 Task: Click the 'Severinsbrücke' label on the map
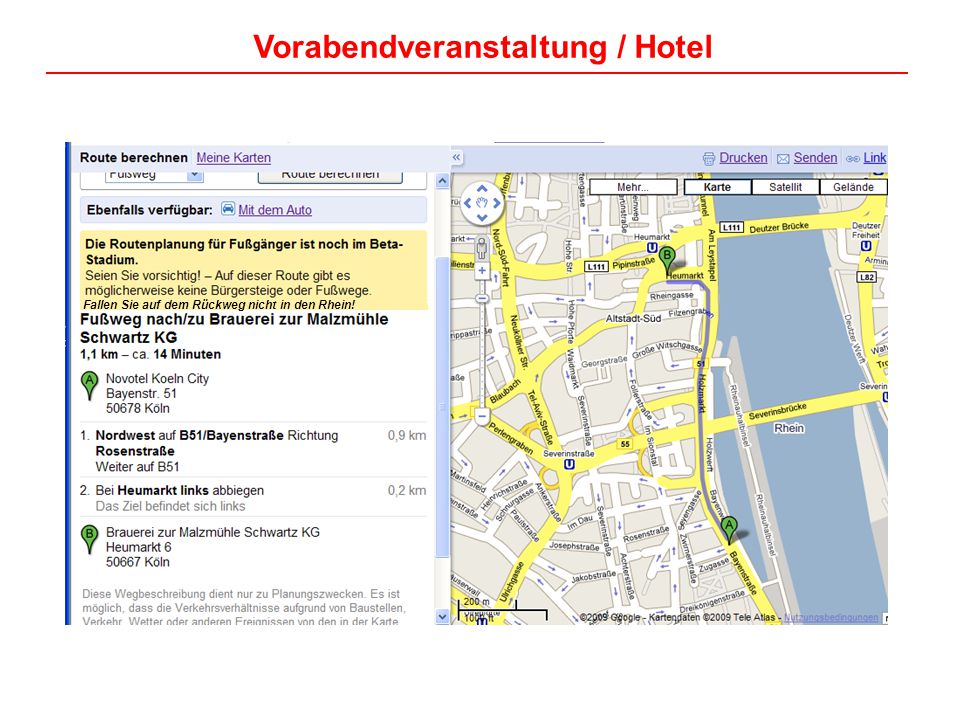click(x=778, y=411)
